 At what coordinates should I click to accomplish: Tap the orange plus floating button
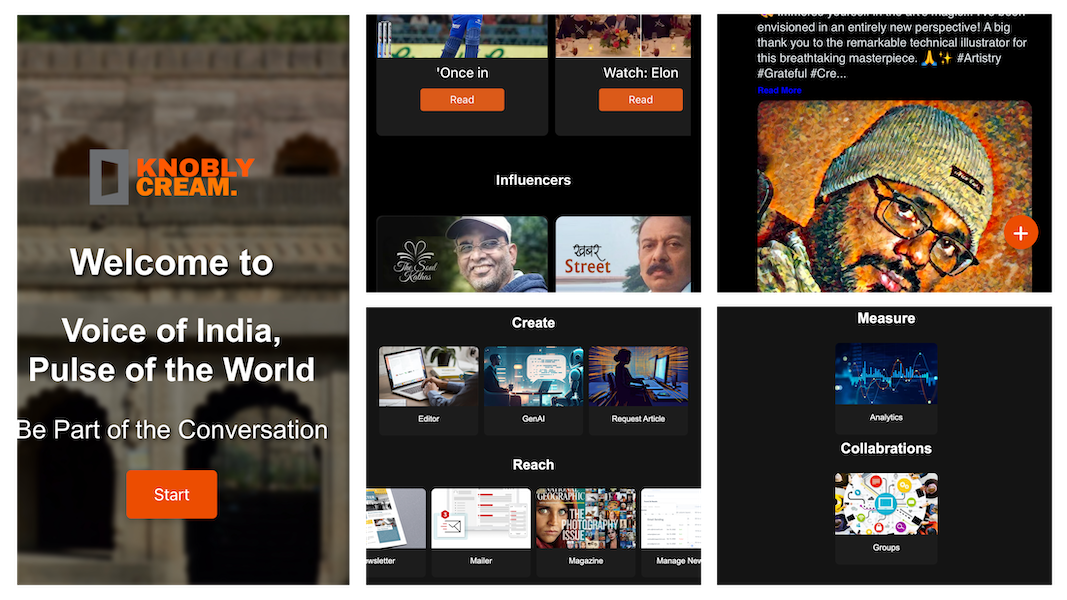point(1020,233)
